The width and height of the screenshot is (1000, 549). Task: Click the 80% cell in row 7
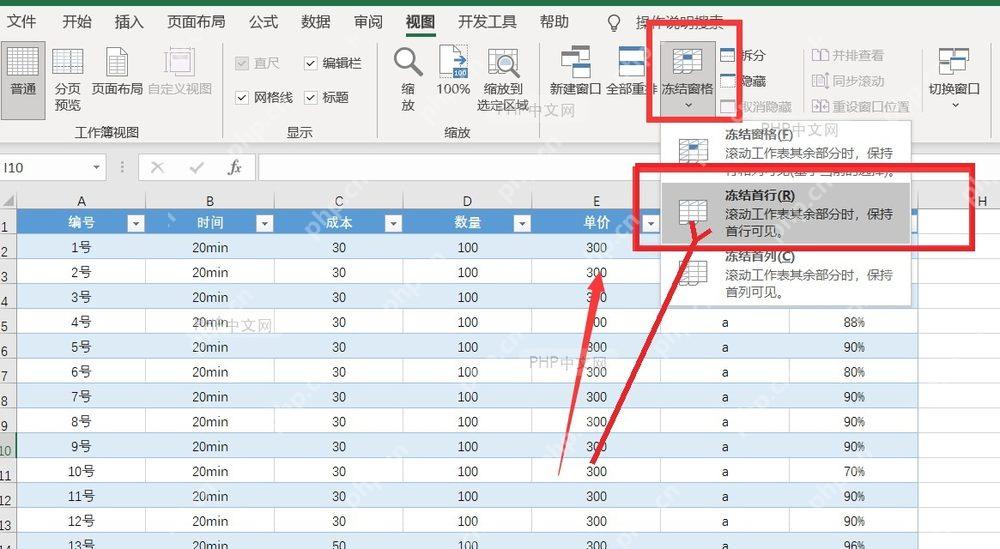854,372
